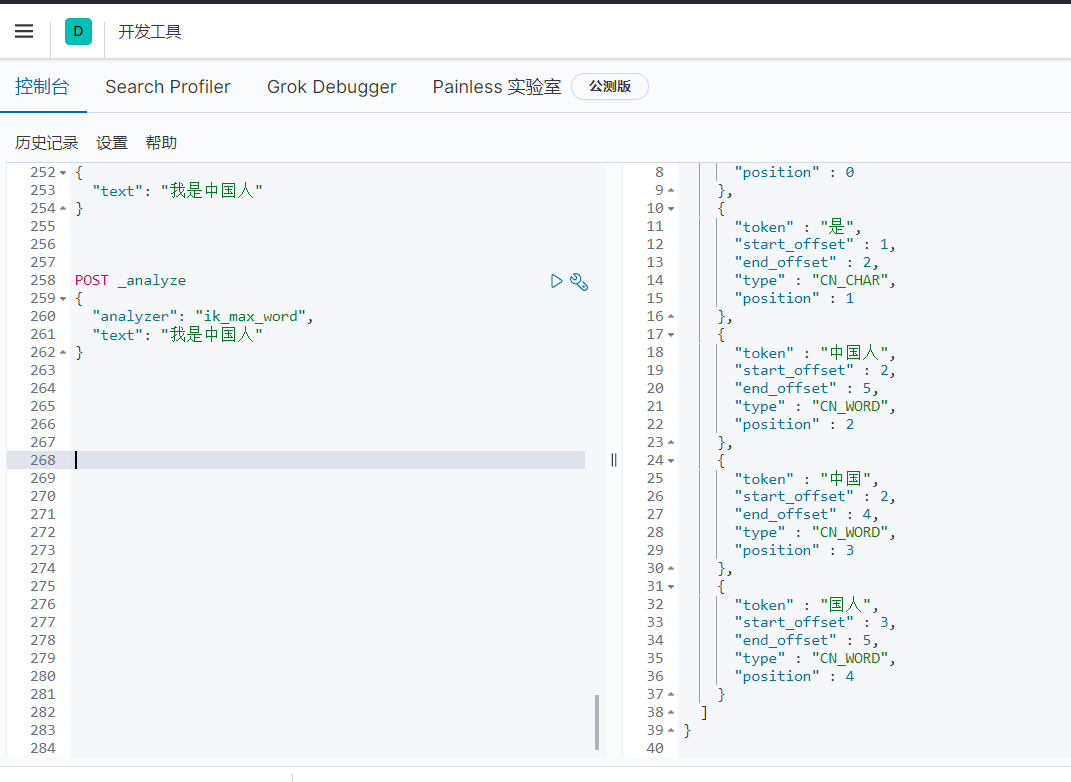Click the green "D" space avatar
This screenshot has height=782, width=1071.
(78, 31)
